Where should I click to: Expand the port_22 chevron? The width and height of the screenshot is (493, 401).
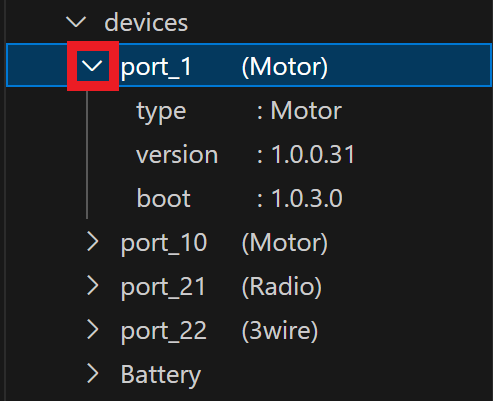click(x=92, y=330)
